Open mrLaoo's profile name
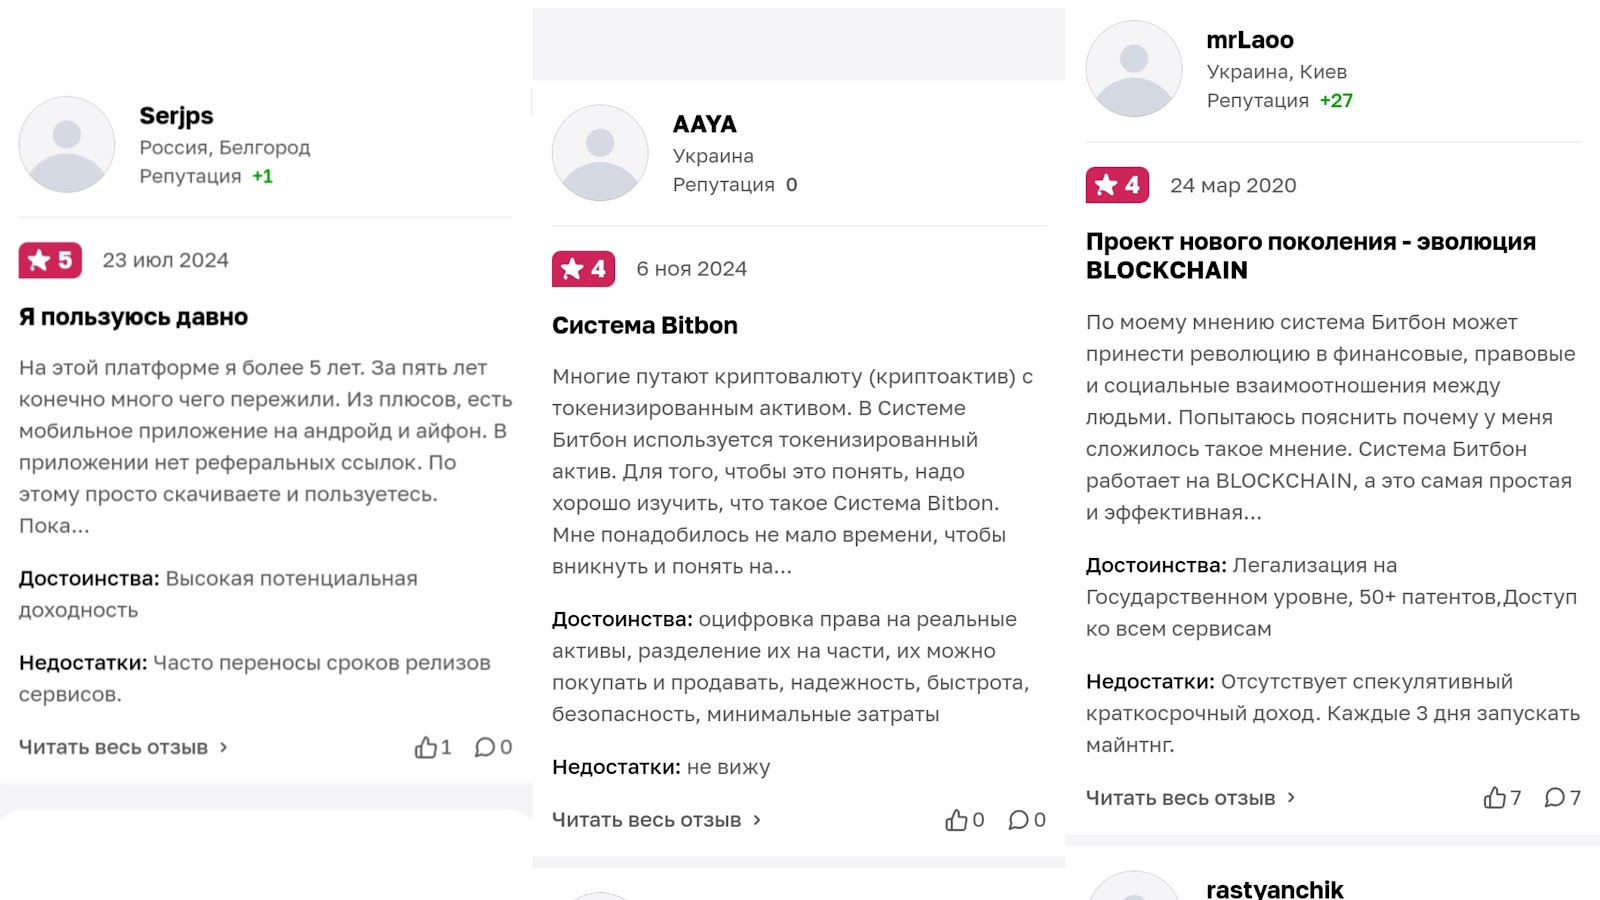1600x900 pixels. click(x=1249, y=39)
